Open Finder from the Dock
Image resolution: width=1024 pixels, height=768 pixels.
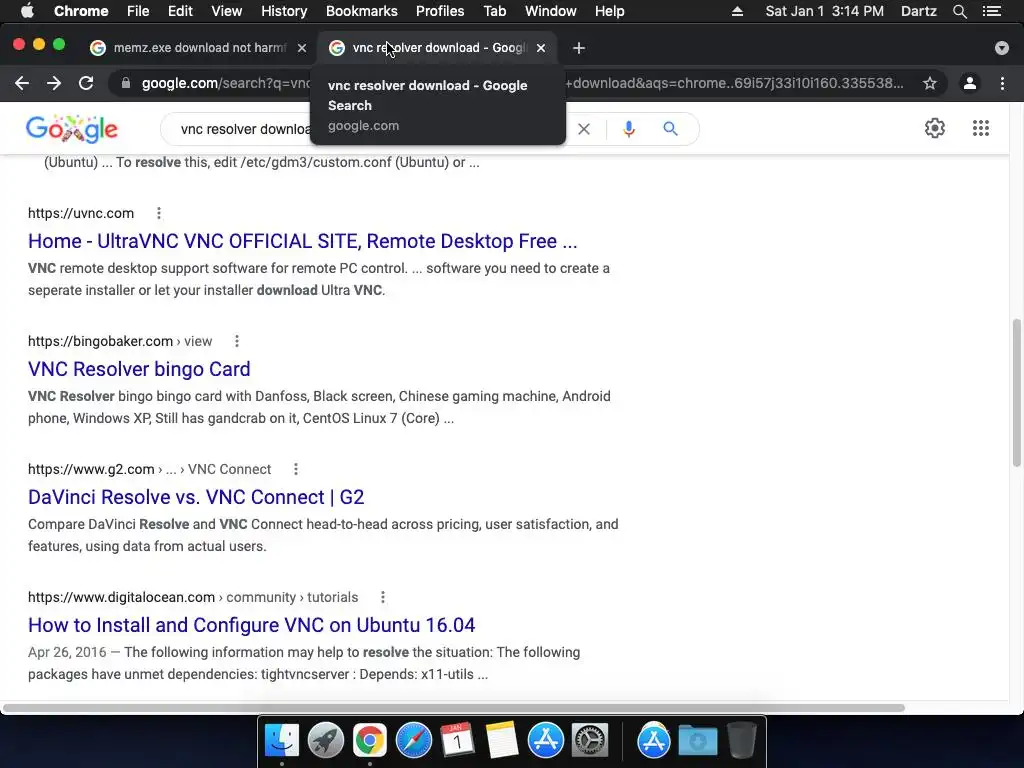tap(281, 741)
